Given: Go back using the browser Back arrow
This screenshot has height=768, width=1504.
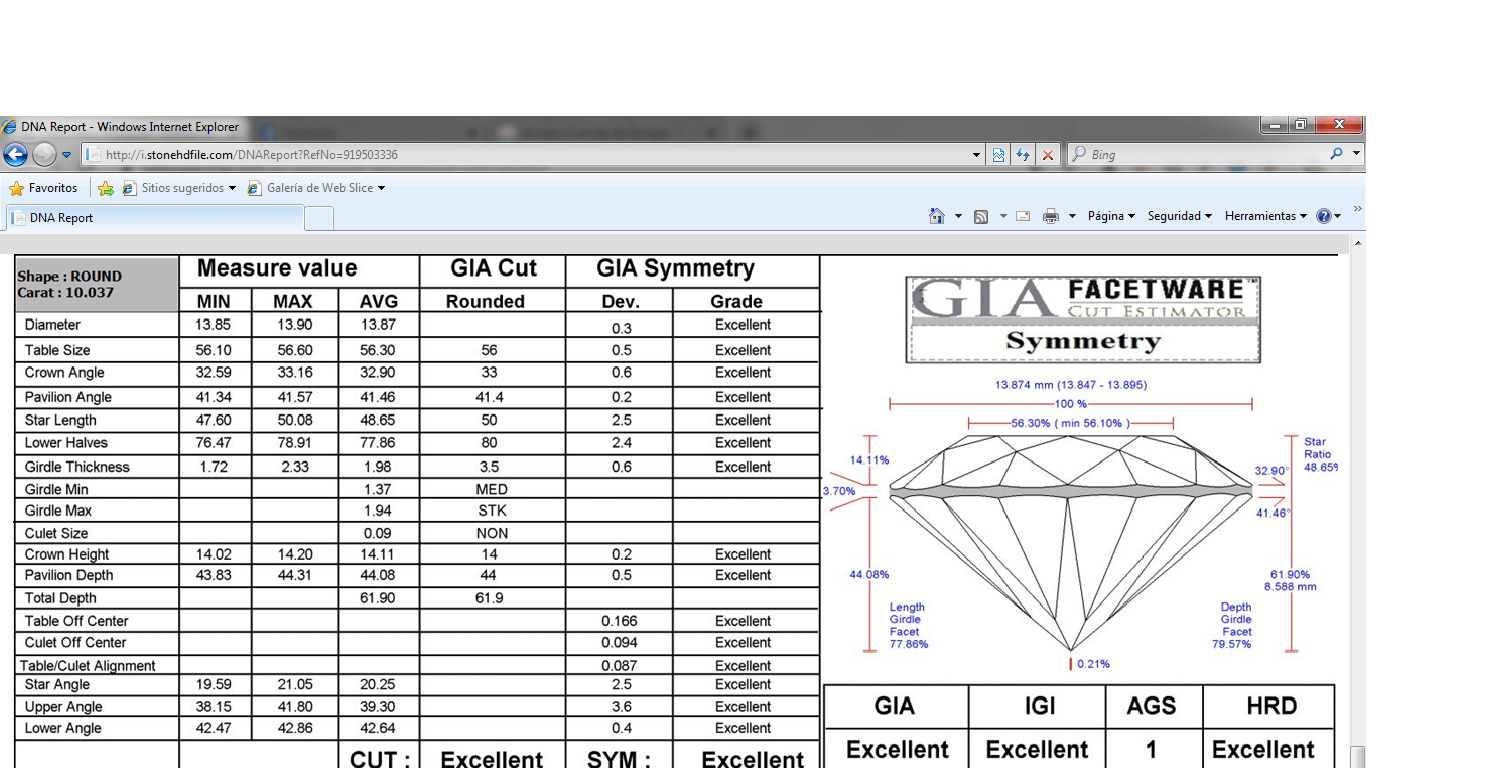Looking at the screenshot, I should tap(15, 155).
